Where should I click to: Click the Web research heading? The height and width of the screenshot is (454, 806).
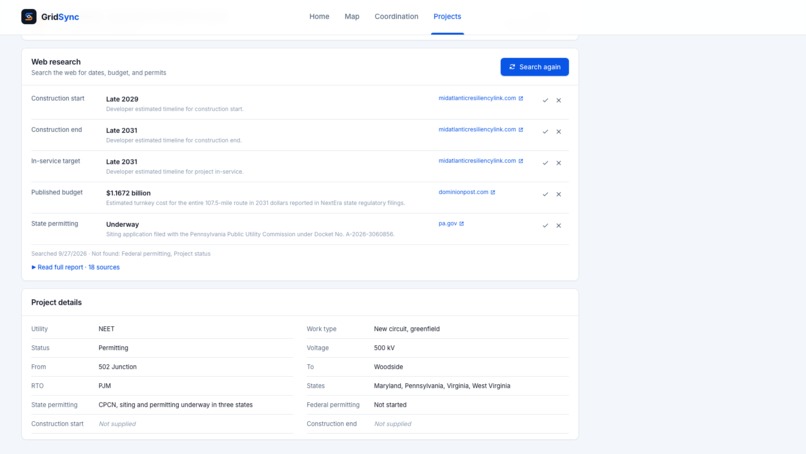click(x=56, y=62)
